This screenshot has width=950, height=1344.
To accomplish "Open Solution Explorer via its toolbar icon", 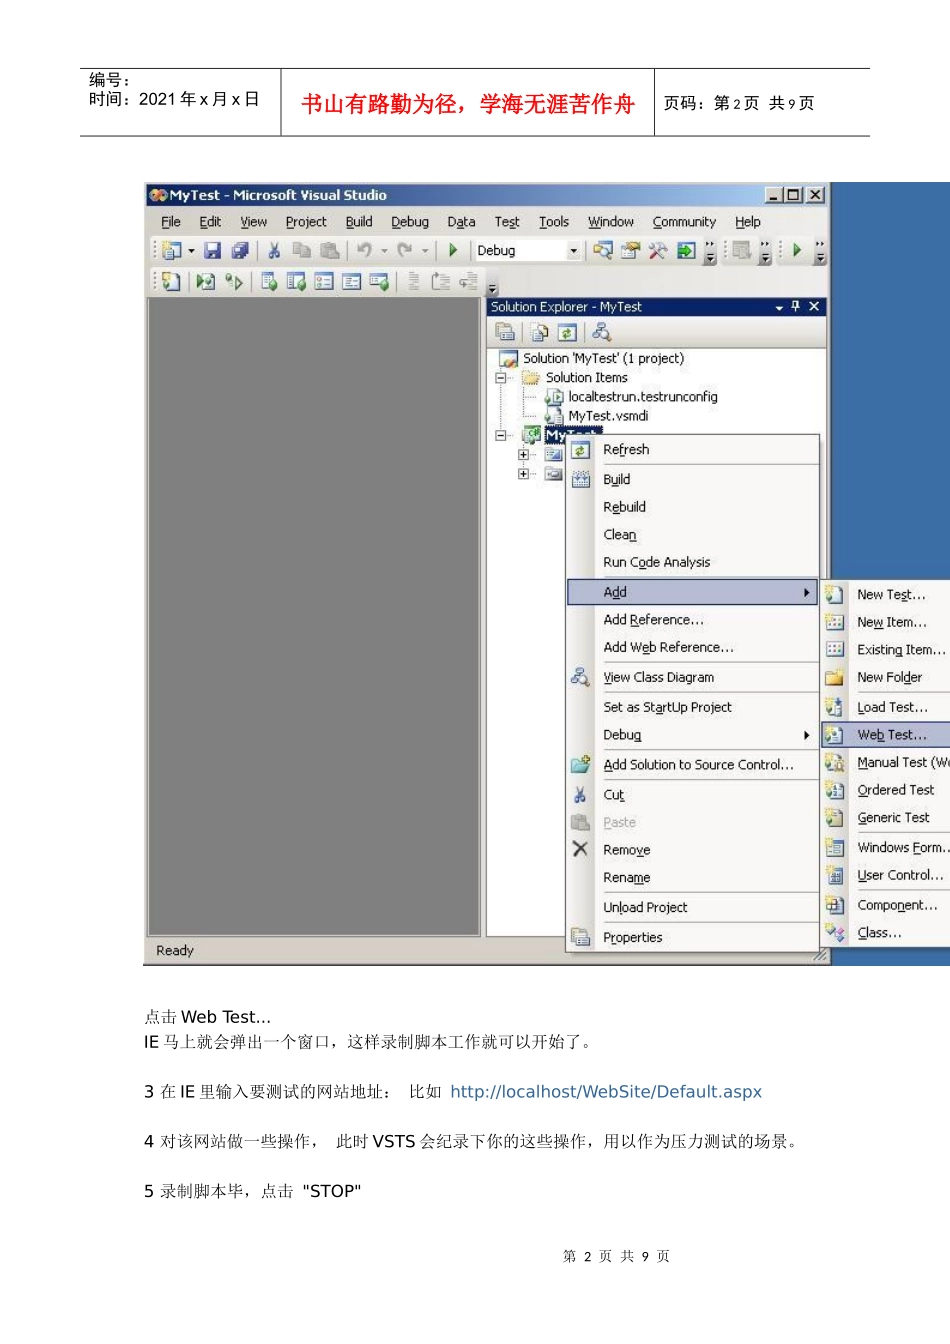I will click(x=603, y=250).
